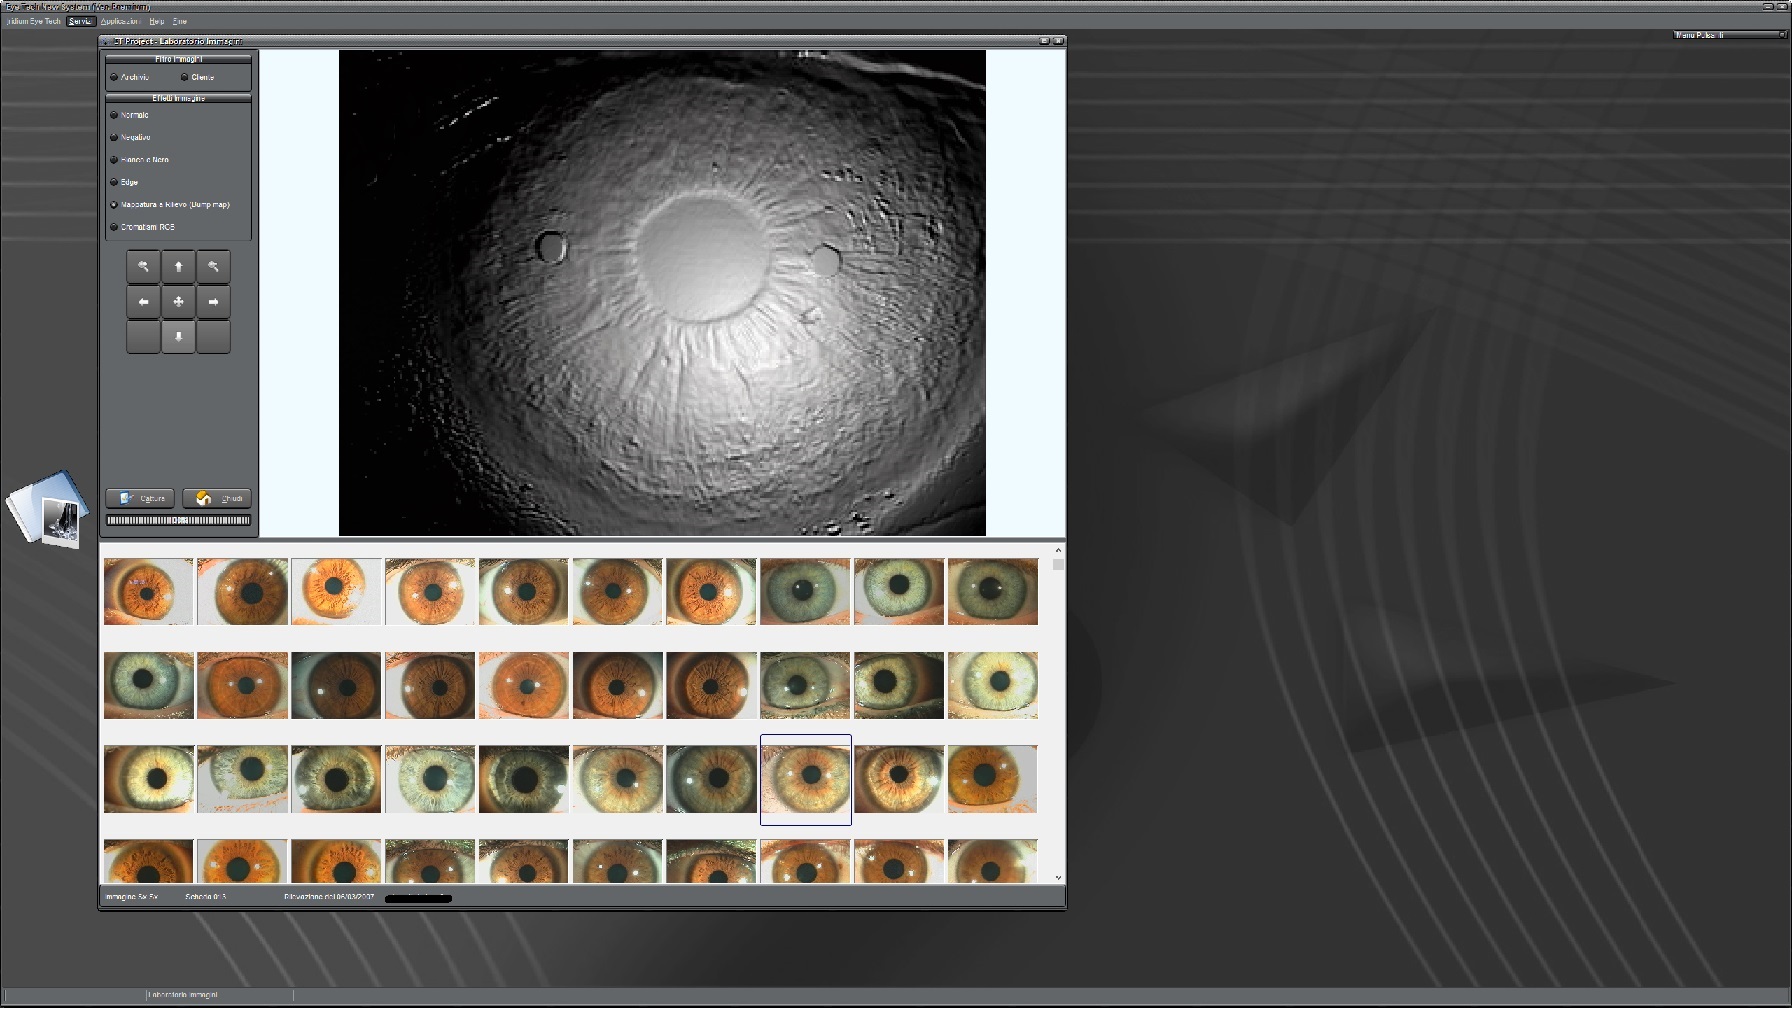Viewport: 1792px width, 1009px height.
Task: Pan the image left with the left arrow
Action: pyautogui.click(x=144, y=302)
